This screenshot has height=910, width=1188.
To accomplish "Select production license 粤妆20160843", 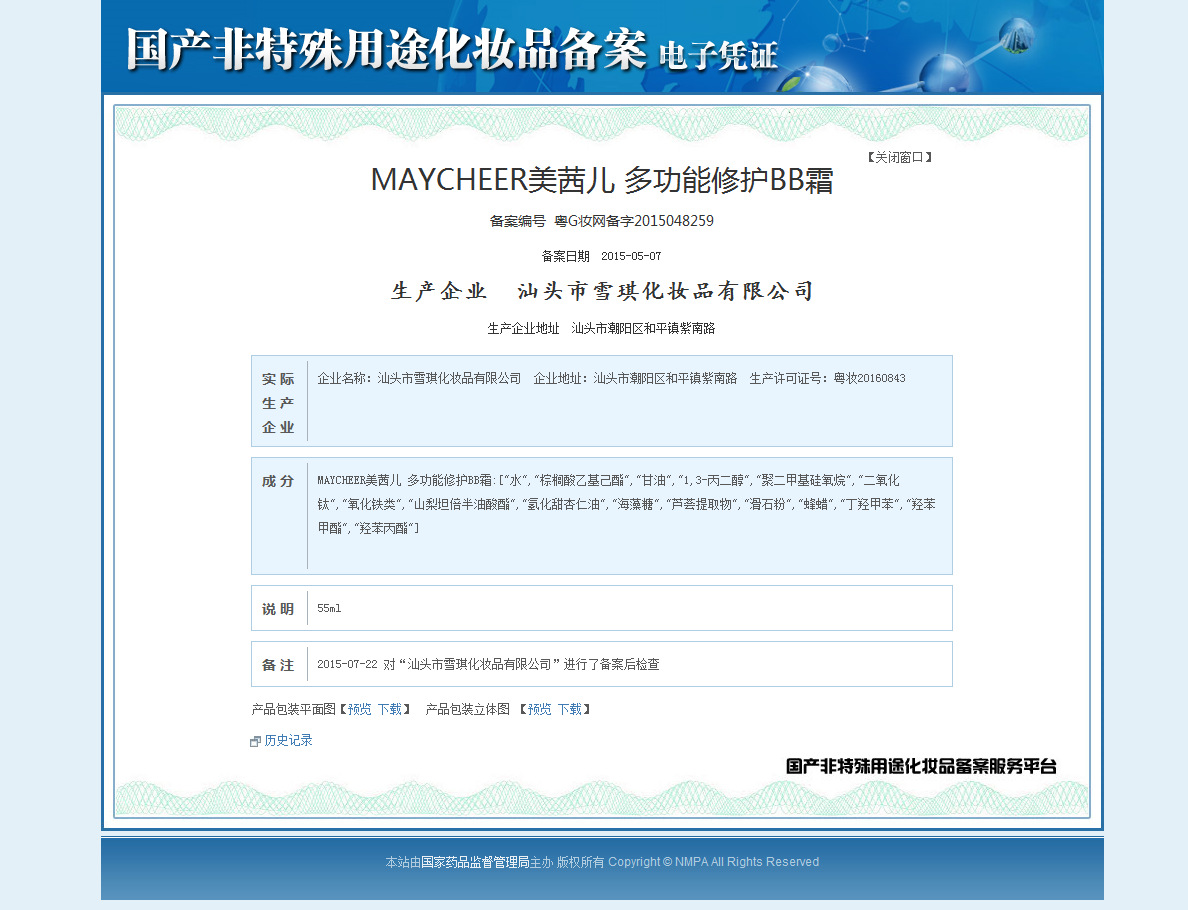I will tap(869, 378).
